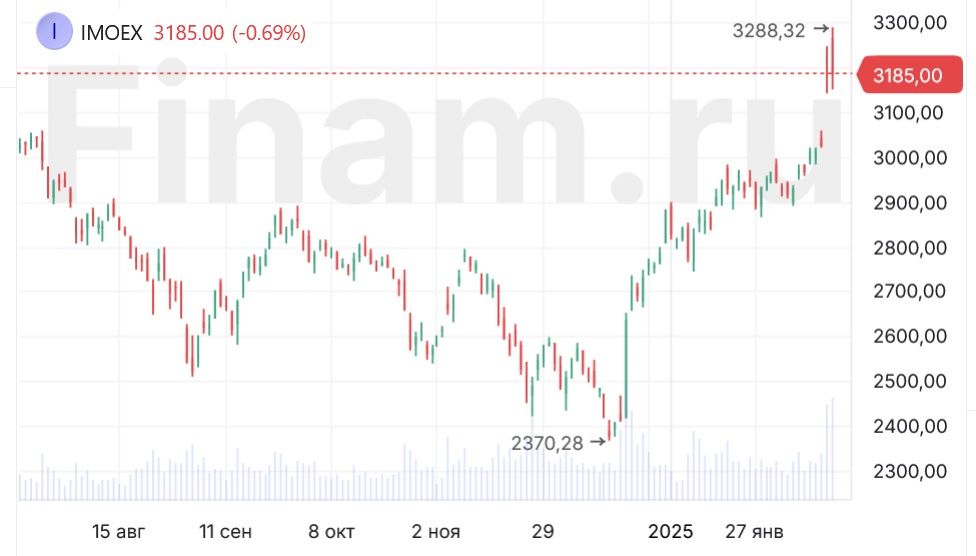
Task: Click the tallest volume bar at far right
Action: tap(831, 450)
